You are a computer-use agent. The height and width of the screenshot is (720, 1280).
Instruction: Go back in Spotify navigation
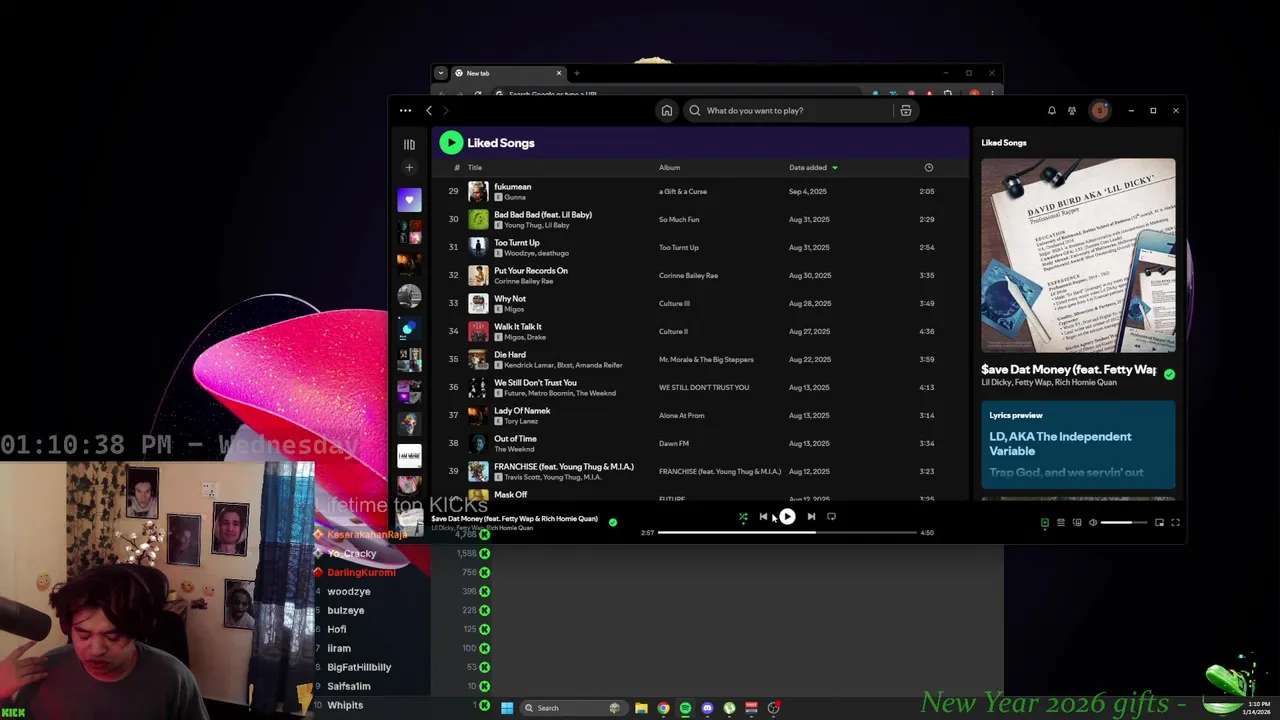coord(429,111)
